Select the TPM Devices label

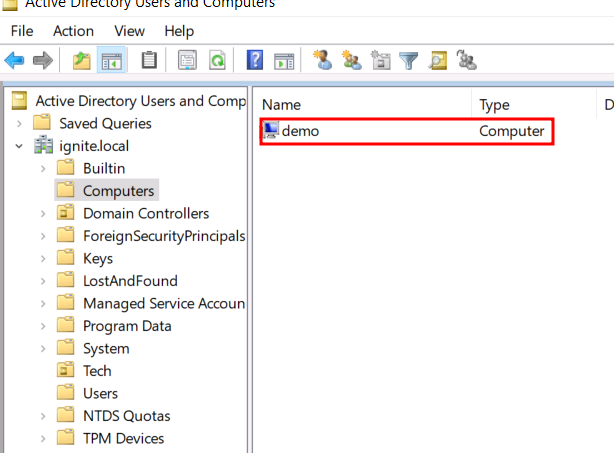[x=123, y=439]
